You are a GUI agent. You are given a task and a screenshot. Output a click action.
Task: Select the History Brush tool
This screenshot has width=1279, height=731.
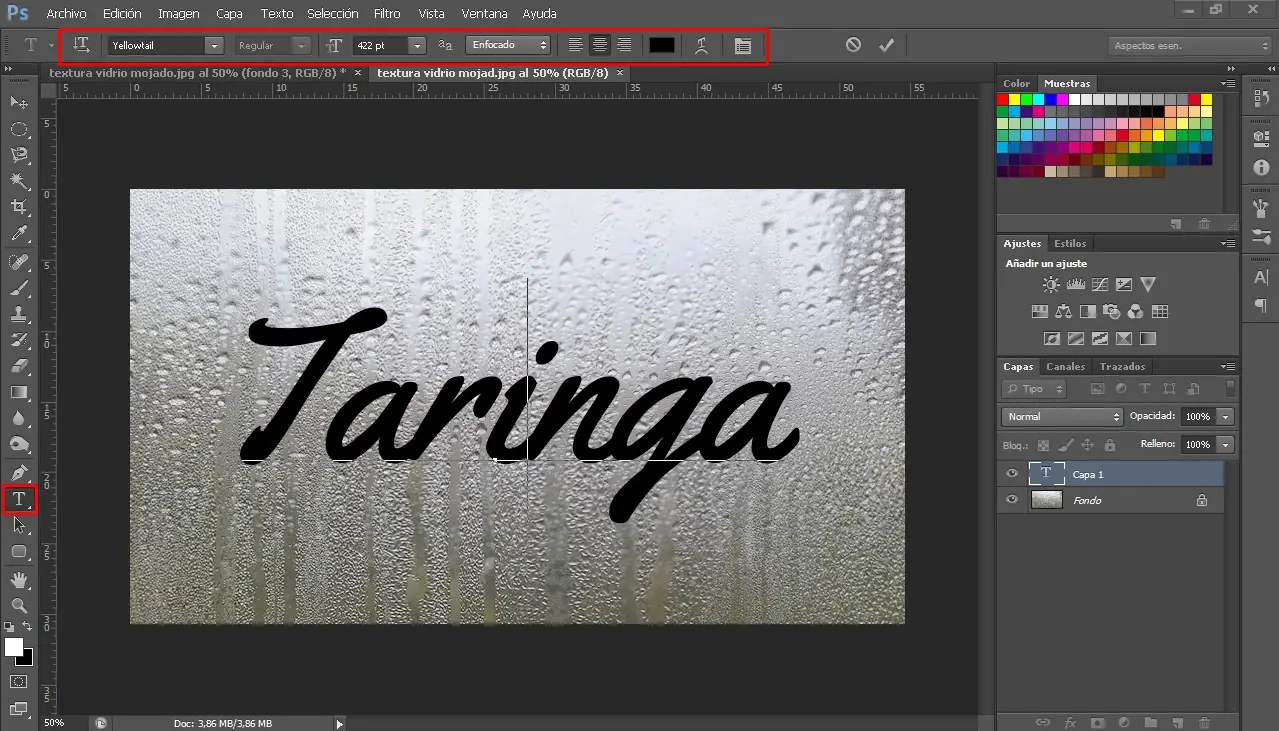click(x=19, y=340)
